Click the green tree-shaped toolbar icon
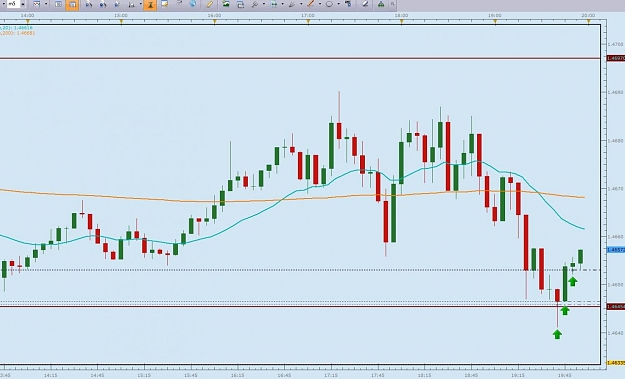Screen dimensions: 625x379 [381, 4]
